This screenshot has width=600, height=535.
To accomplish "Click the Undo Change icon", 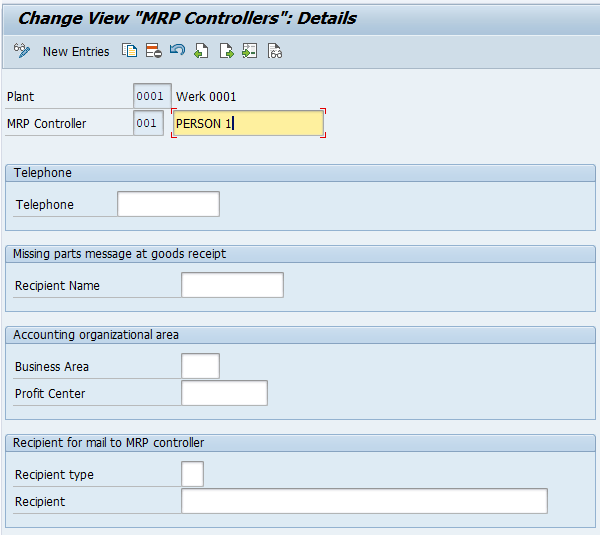I will click(x=177, y=50).
